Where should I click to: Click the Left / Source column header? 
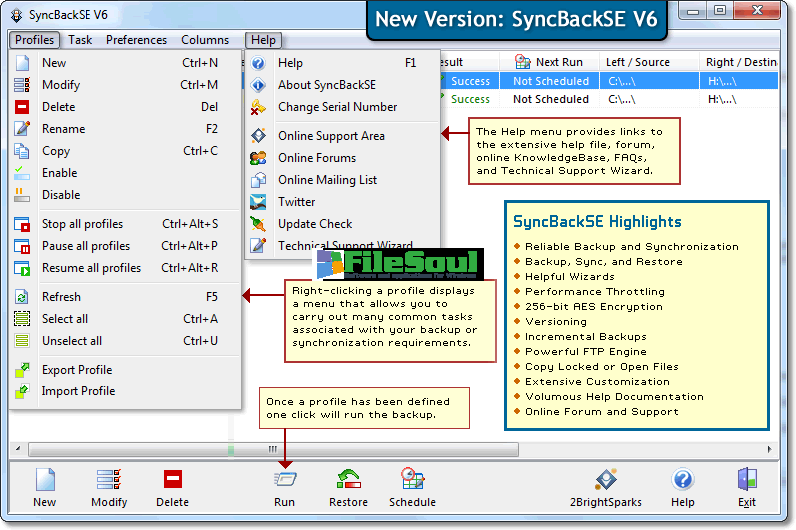click(649, 62)
